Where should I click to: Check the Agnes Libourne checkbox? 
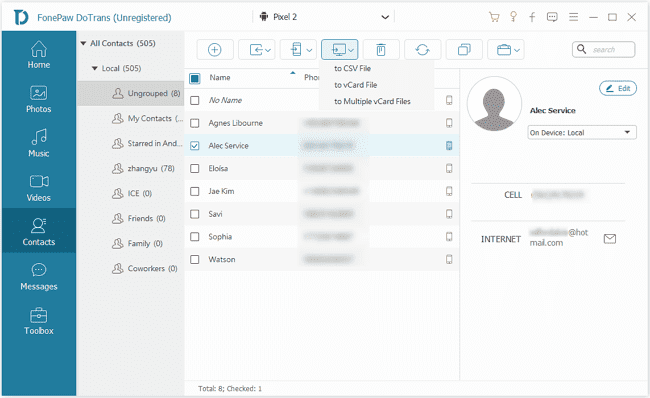[x=194, y=123]
